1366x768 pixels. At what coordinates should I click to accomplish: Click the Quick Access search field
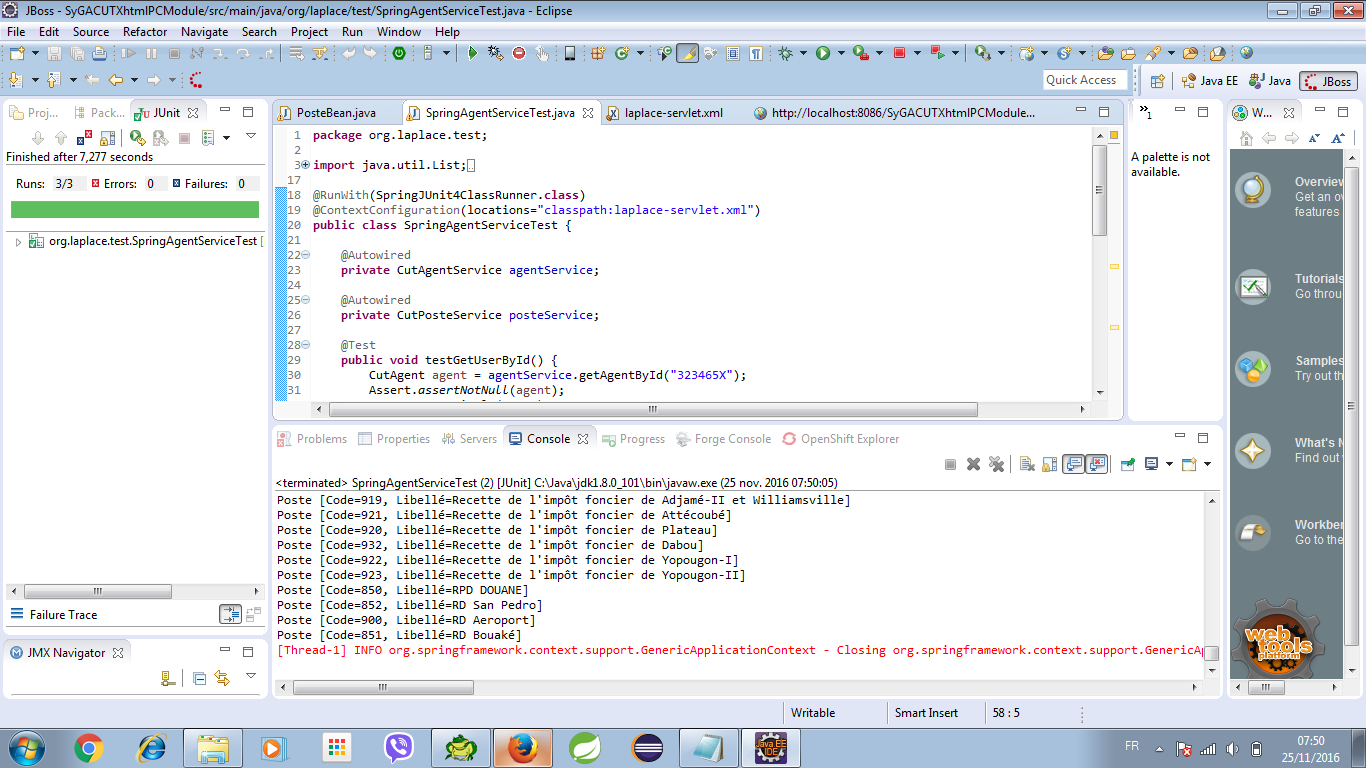tap(1084, 80)
